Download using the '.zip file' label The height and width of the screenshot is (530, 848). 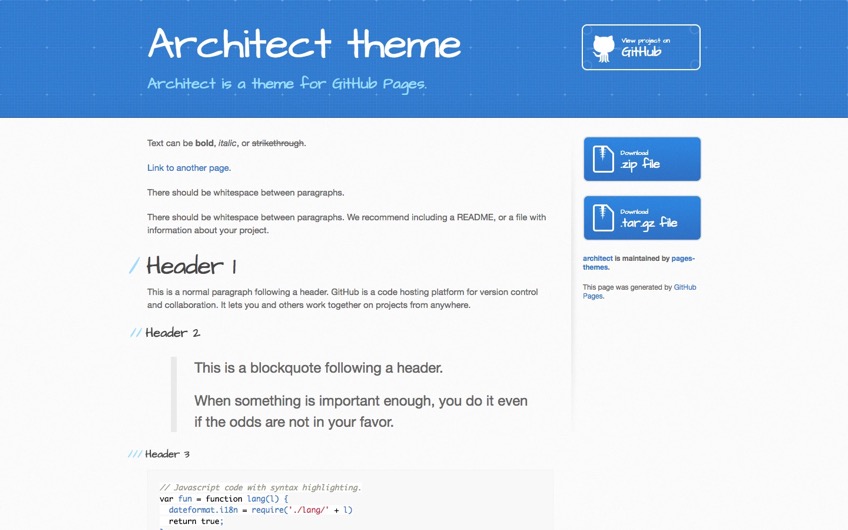coord(640,164)
